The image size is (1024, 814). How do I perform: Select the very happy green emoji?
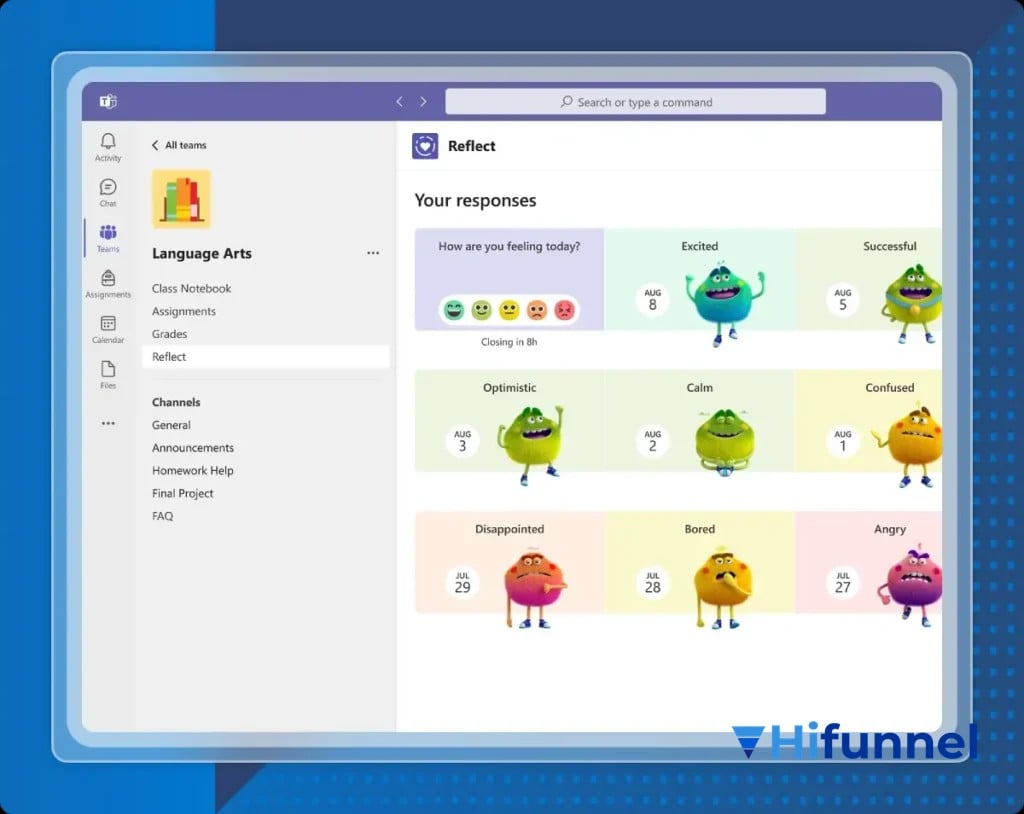(x=454, y=310)
